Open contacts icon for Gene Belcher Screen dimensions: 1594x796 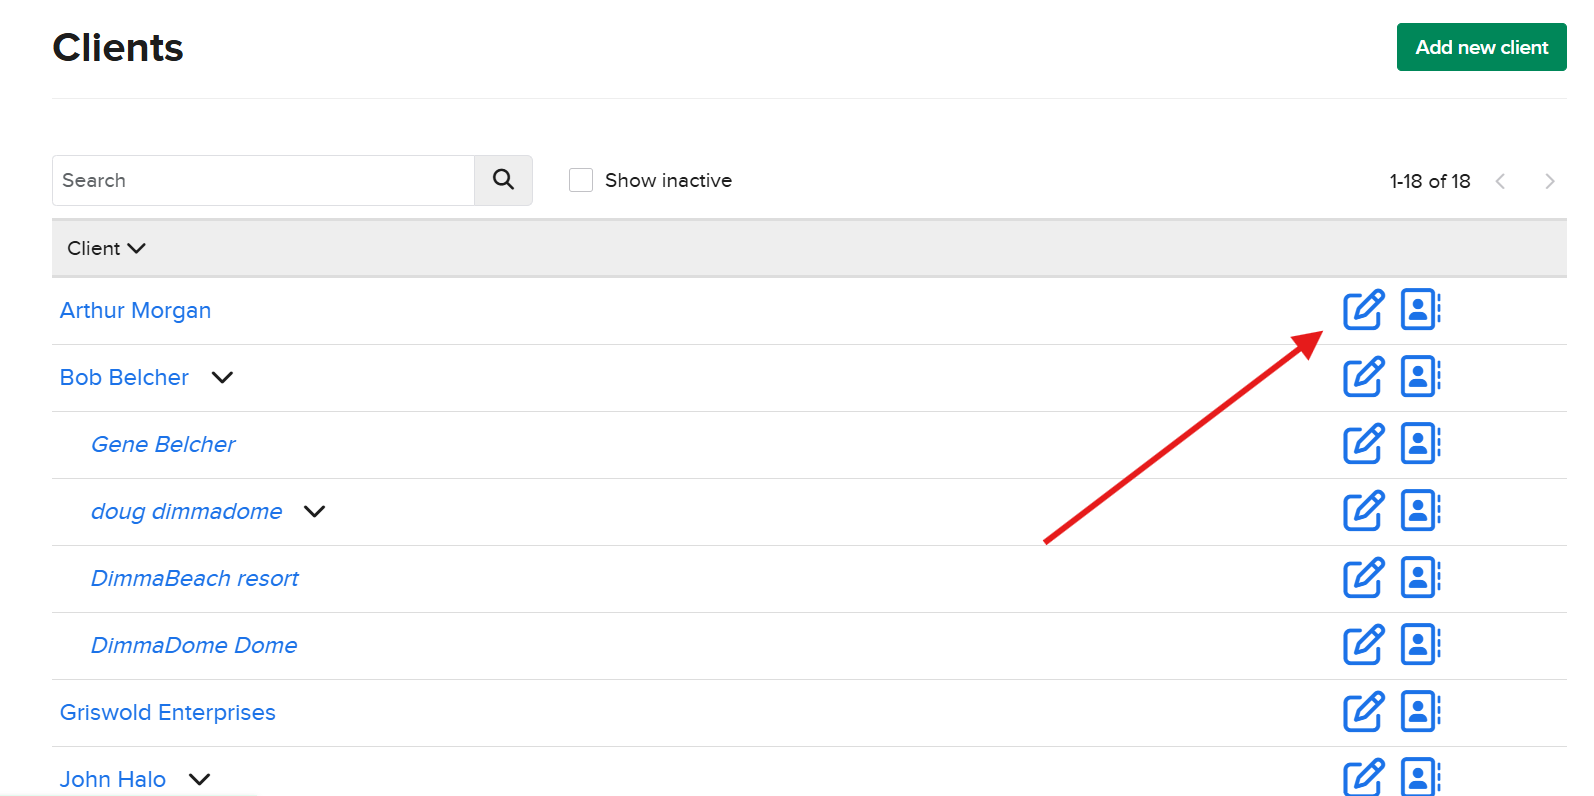tap(1419, 444)
